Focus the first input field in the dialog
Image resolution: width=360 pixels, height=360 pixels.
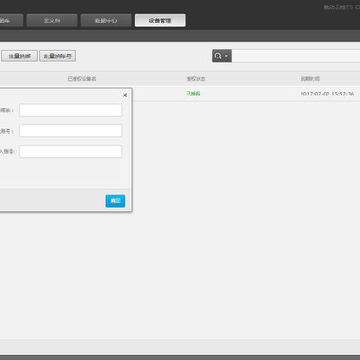[x=71, y=110]
